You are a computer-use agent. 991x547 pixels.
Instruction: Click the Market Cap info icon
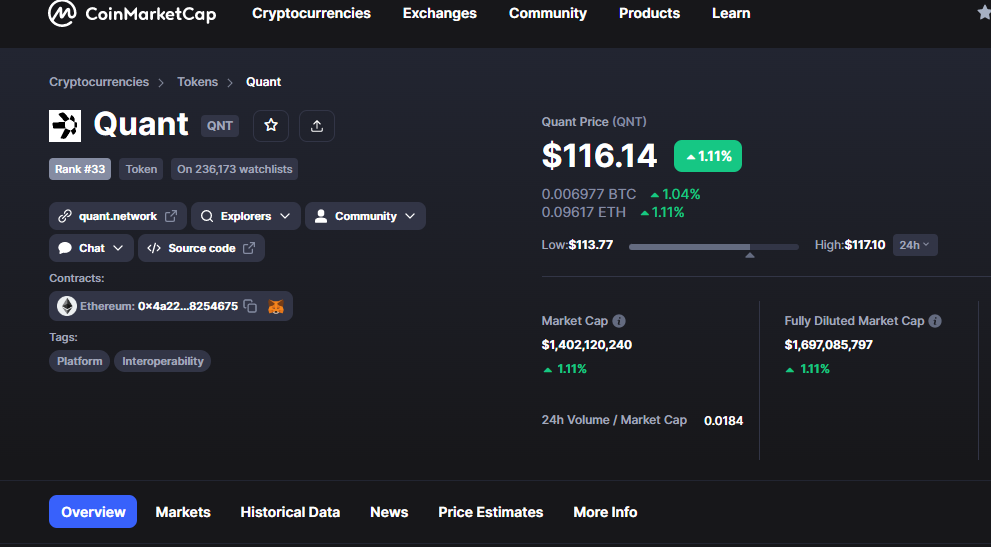(x=619, y=321)
